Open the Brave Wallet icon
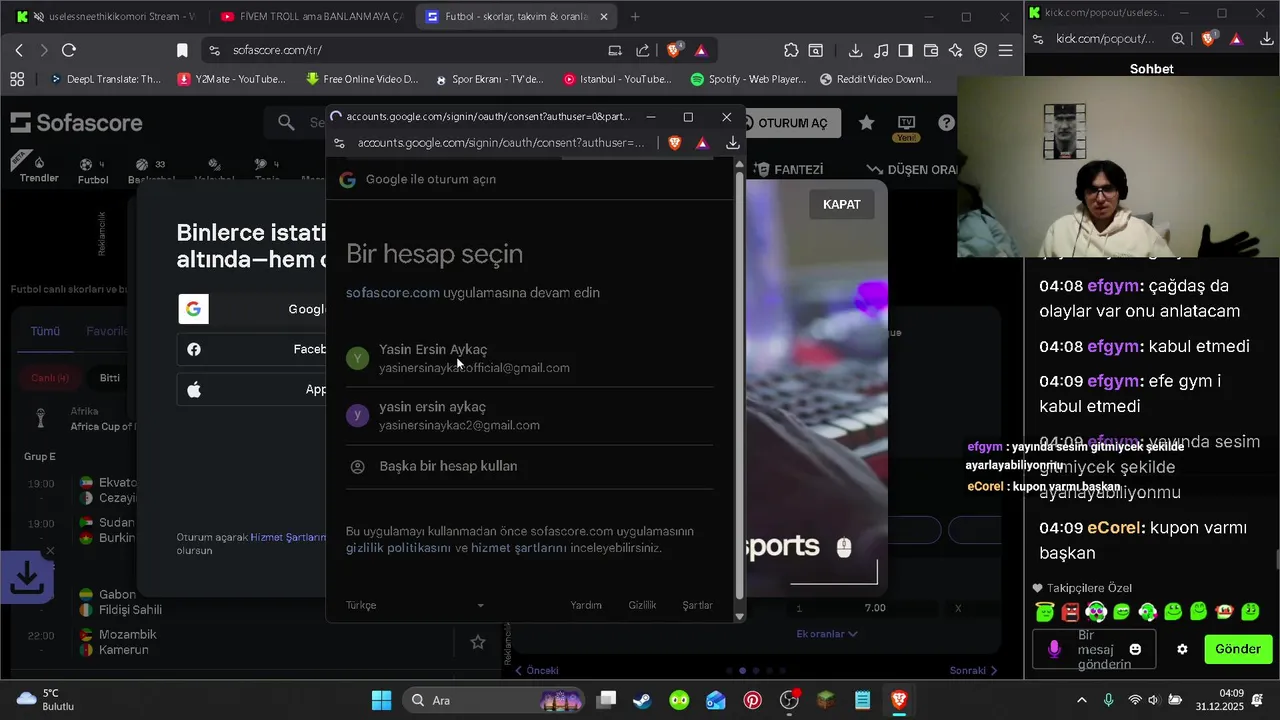The height and width of the screenshot is (720, 1280). coord(930,50)
